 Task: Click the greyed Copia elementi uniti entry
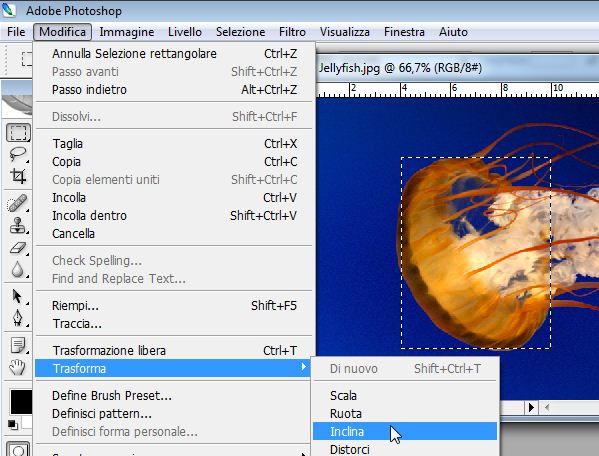coord(174,179)
